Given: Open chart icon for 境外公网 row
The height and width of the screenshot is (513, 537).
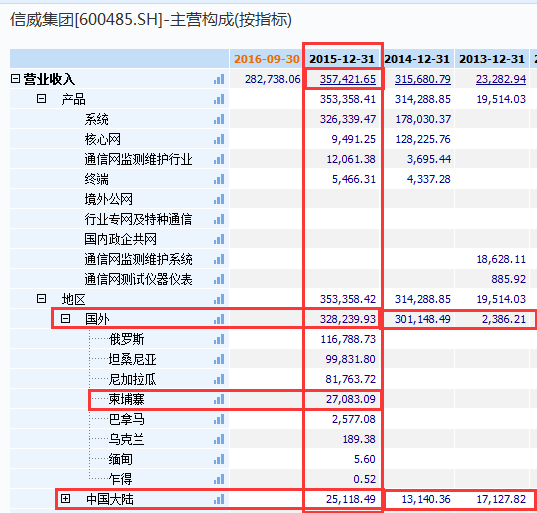Looking at the screenshot, I should [219, 199].
